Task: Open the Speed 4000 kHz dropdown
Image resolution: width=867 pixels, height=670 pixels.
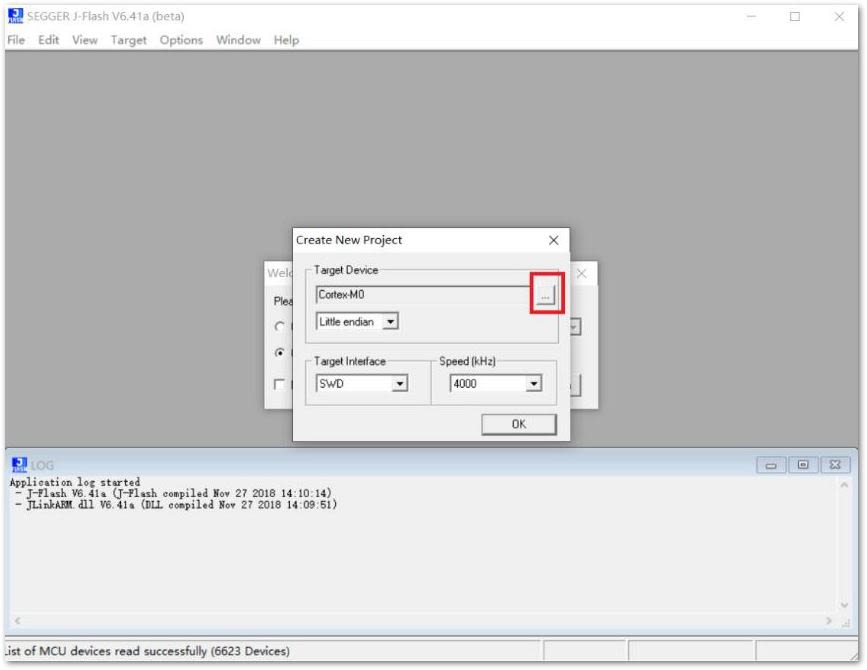Action: (534, 384)
